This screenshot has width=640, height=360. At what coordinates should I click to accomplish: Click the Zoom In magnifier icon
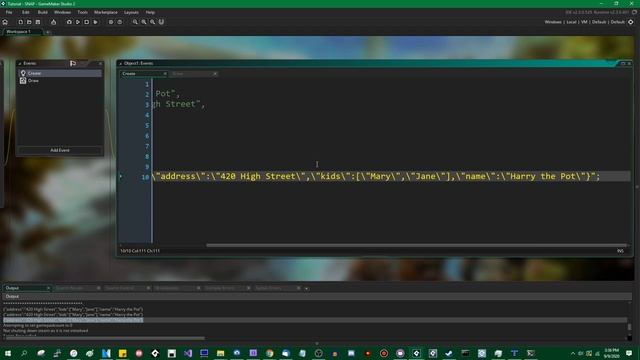[153, 22]
